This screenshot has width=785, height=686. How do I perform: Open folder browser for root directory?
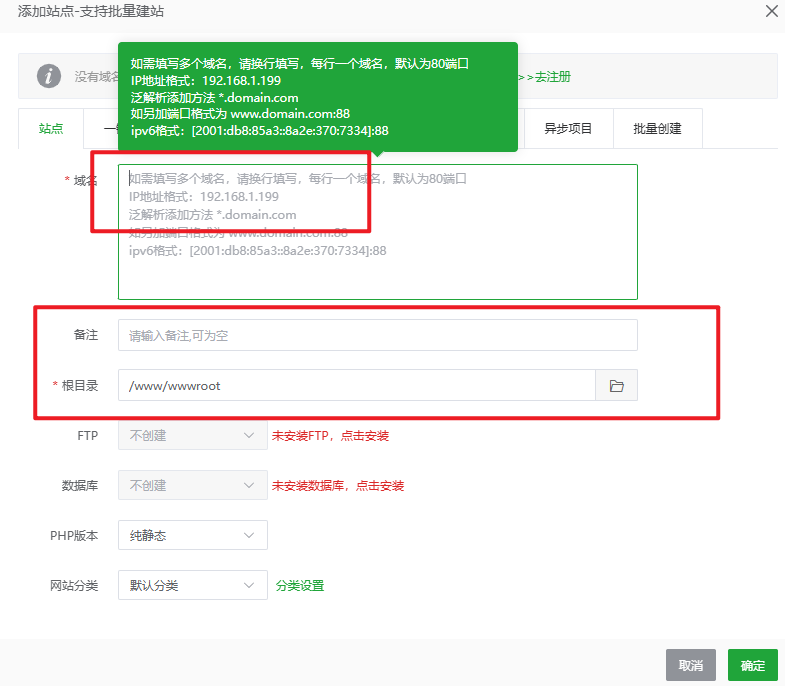(x=616, y=386)
